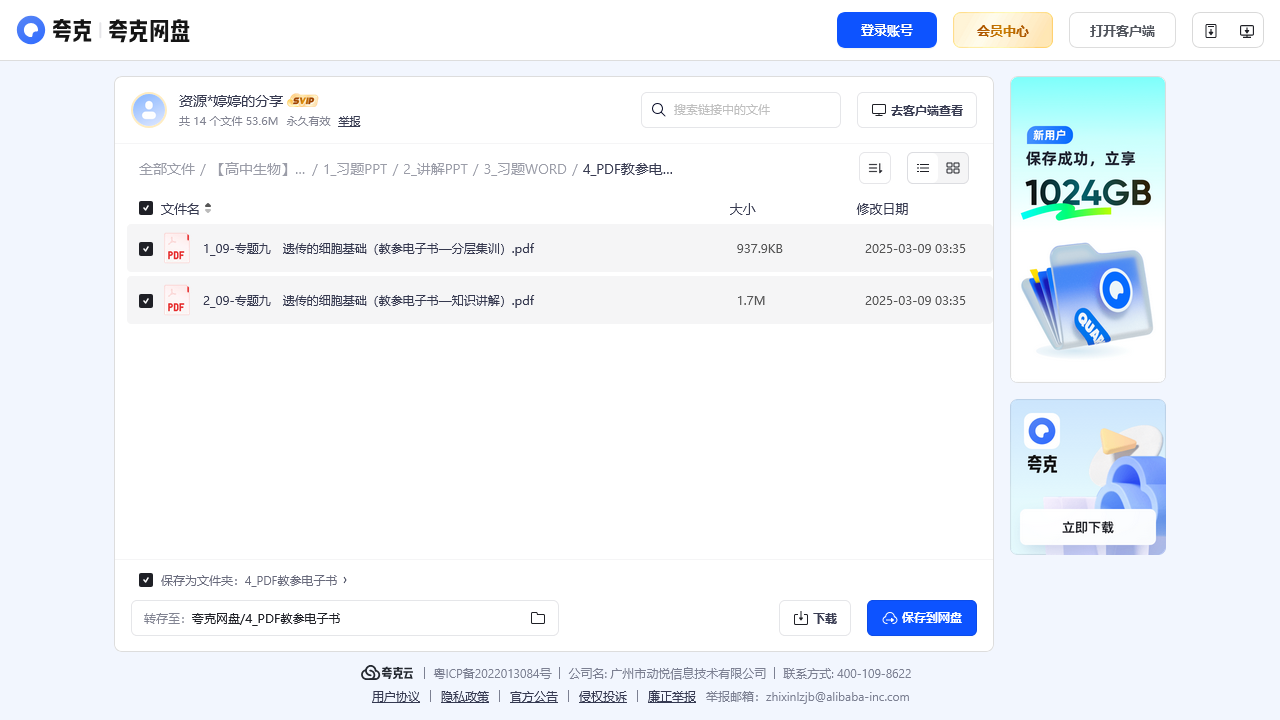Expand the 保存为文件夹 name chevron
Screen dimensions: 1280x720
click(x=345, y=580)
